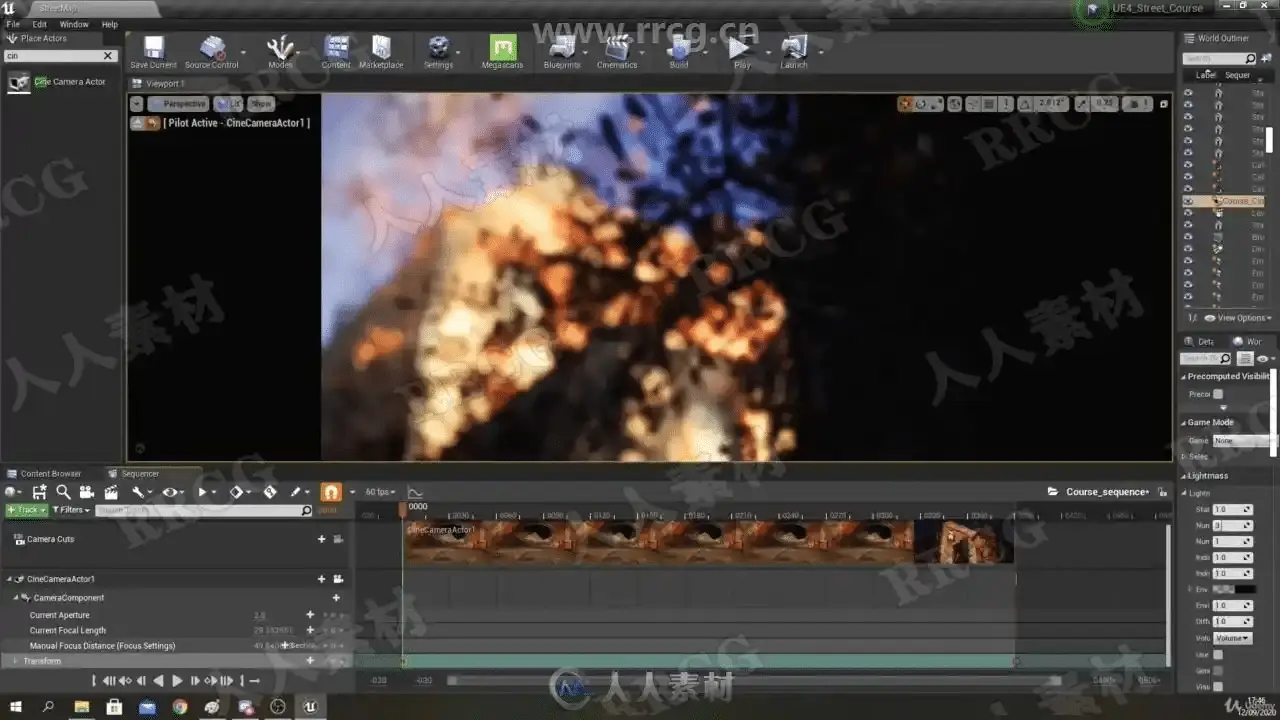Open the View Options dropdown in World Outliner

[x=1239, y=318]
